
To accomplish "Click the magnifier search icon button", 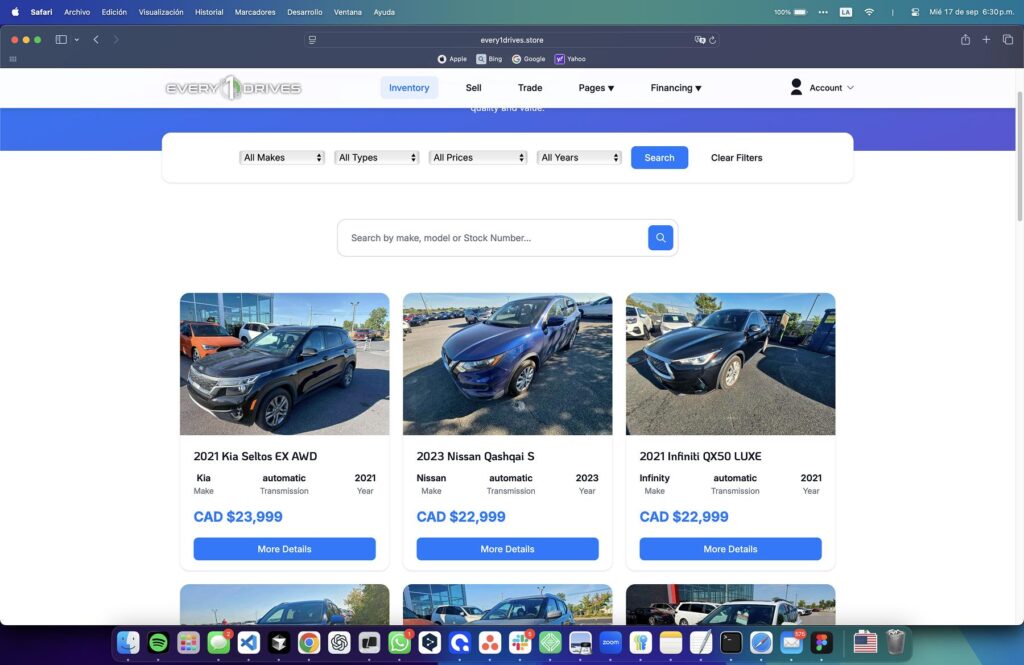I will [660, 238].
